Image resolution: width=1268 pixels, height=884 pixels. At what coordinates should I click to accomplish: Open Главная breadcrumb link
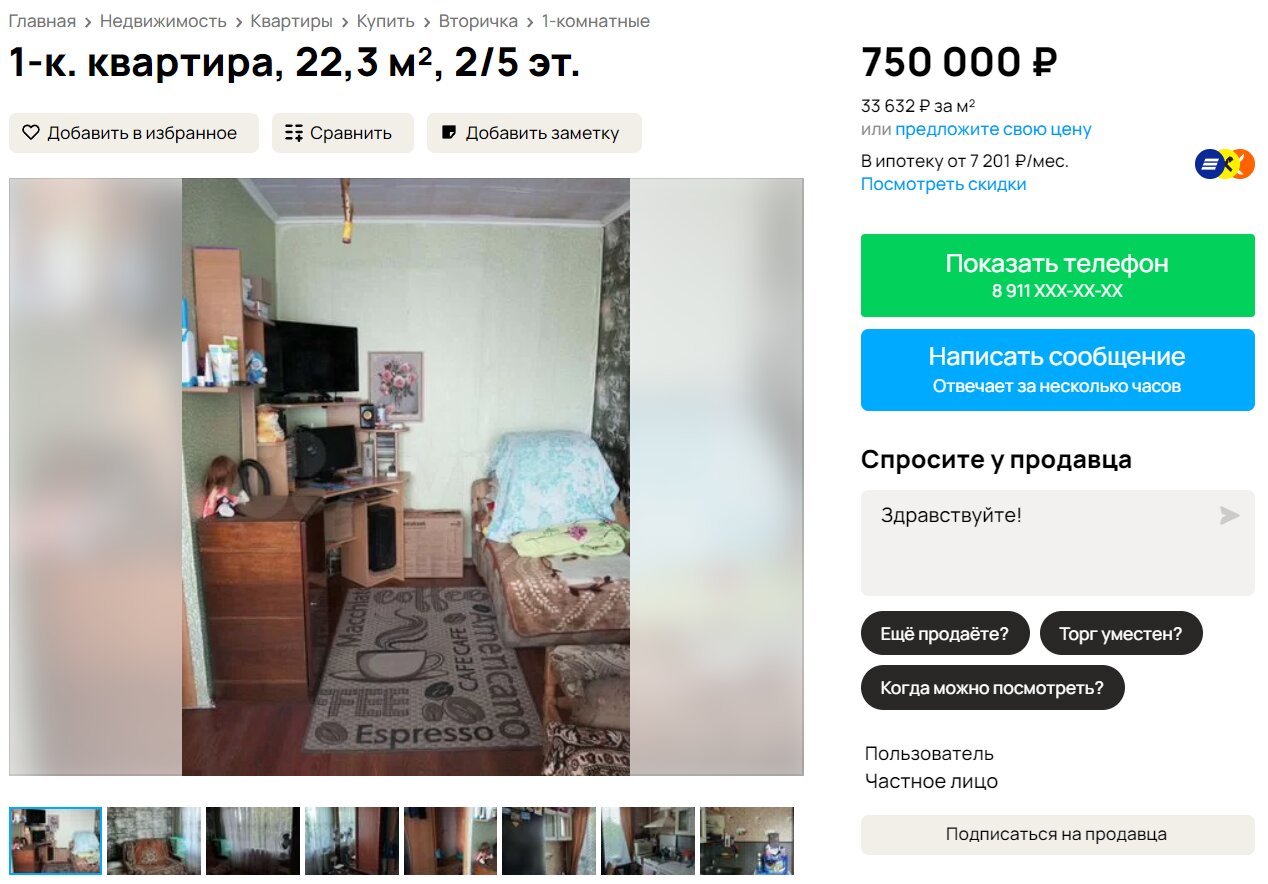(x=42, y=21)
